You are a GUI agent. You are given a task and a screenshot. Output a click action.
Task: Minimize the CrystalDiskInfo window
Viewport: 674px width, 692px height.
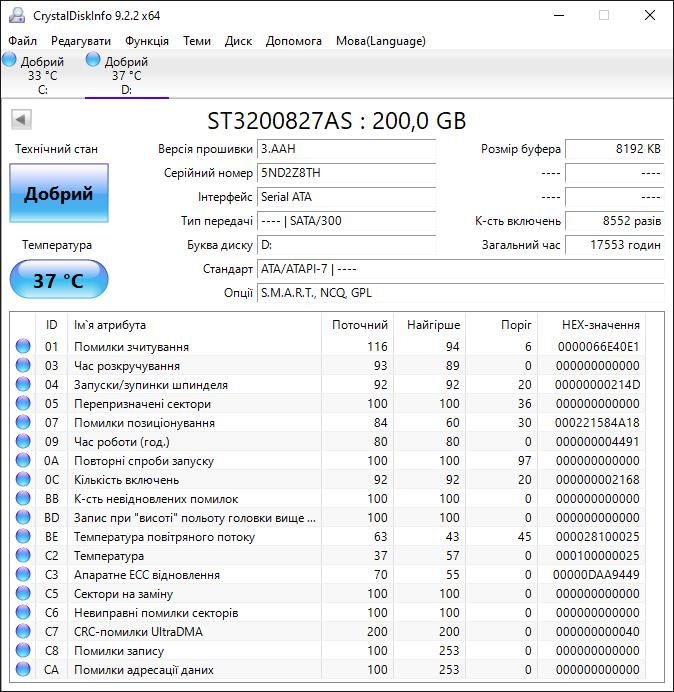[x=559, y=15]
